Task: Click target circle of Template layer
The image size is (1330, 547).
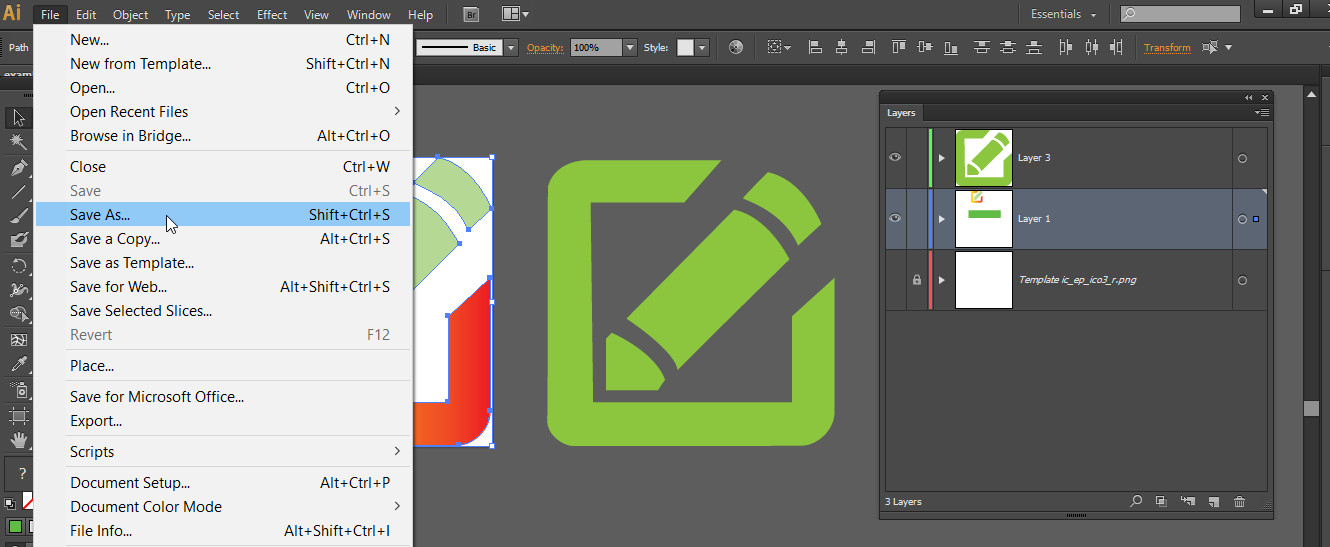Action: point(1242,281)
